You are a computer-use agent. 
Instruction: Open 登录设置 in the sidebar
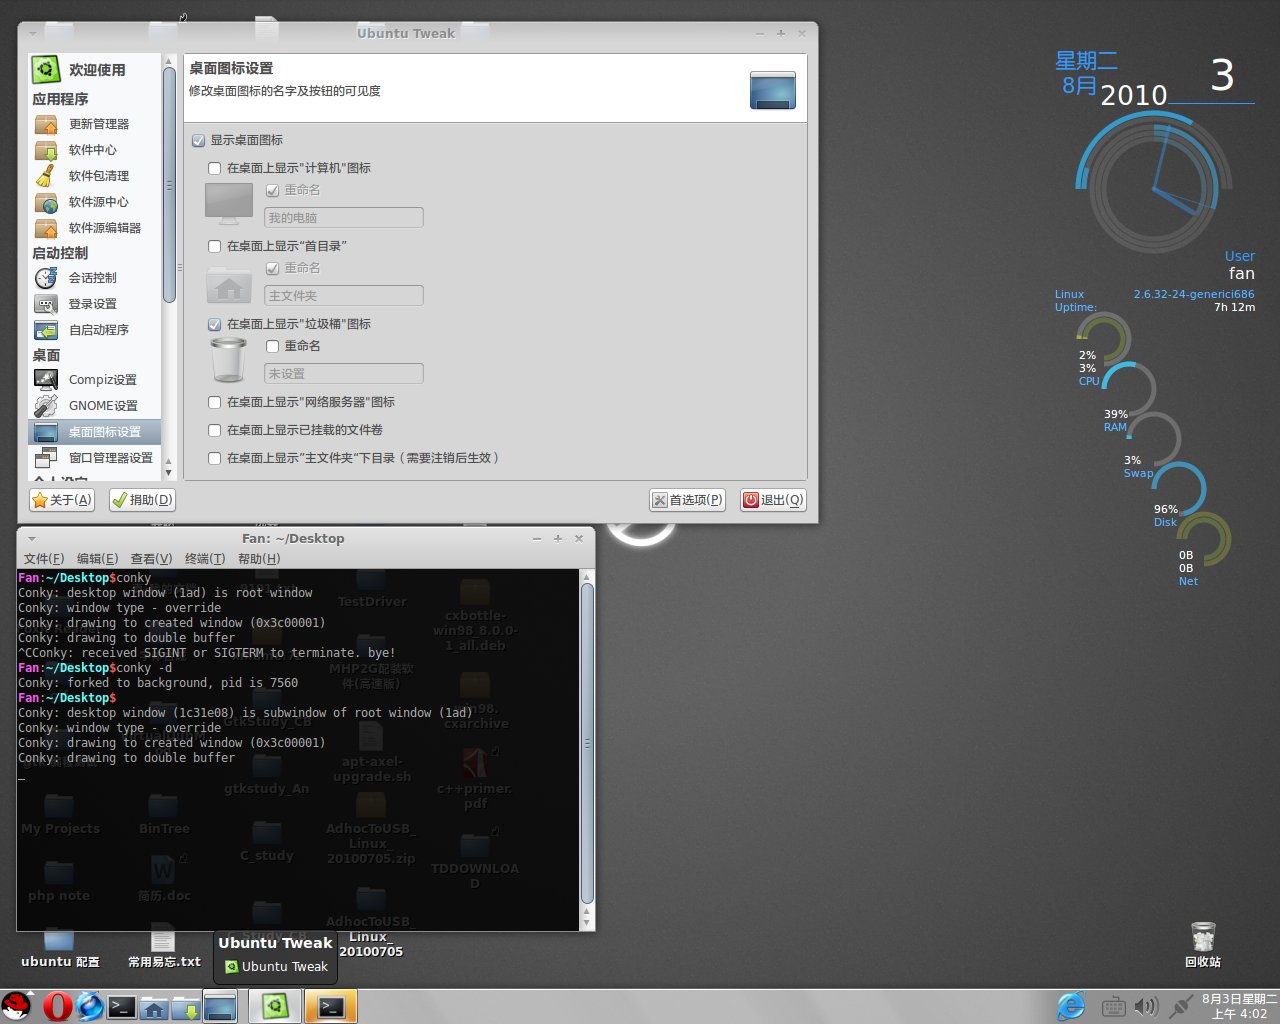pyautogui.click(x=95, y=304)
